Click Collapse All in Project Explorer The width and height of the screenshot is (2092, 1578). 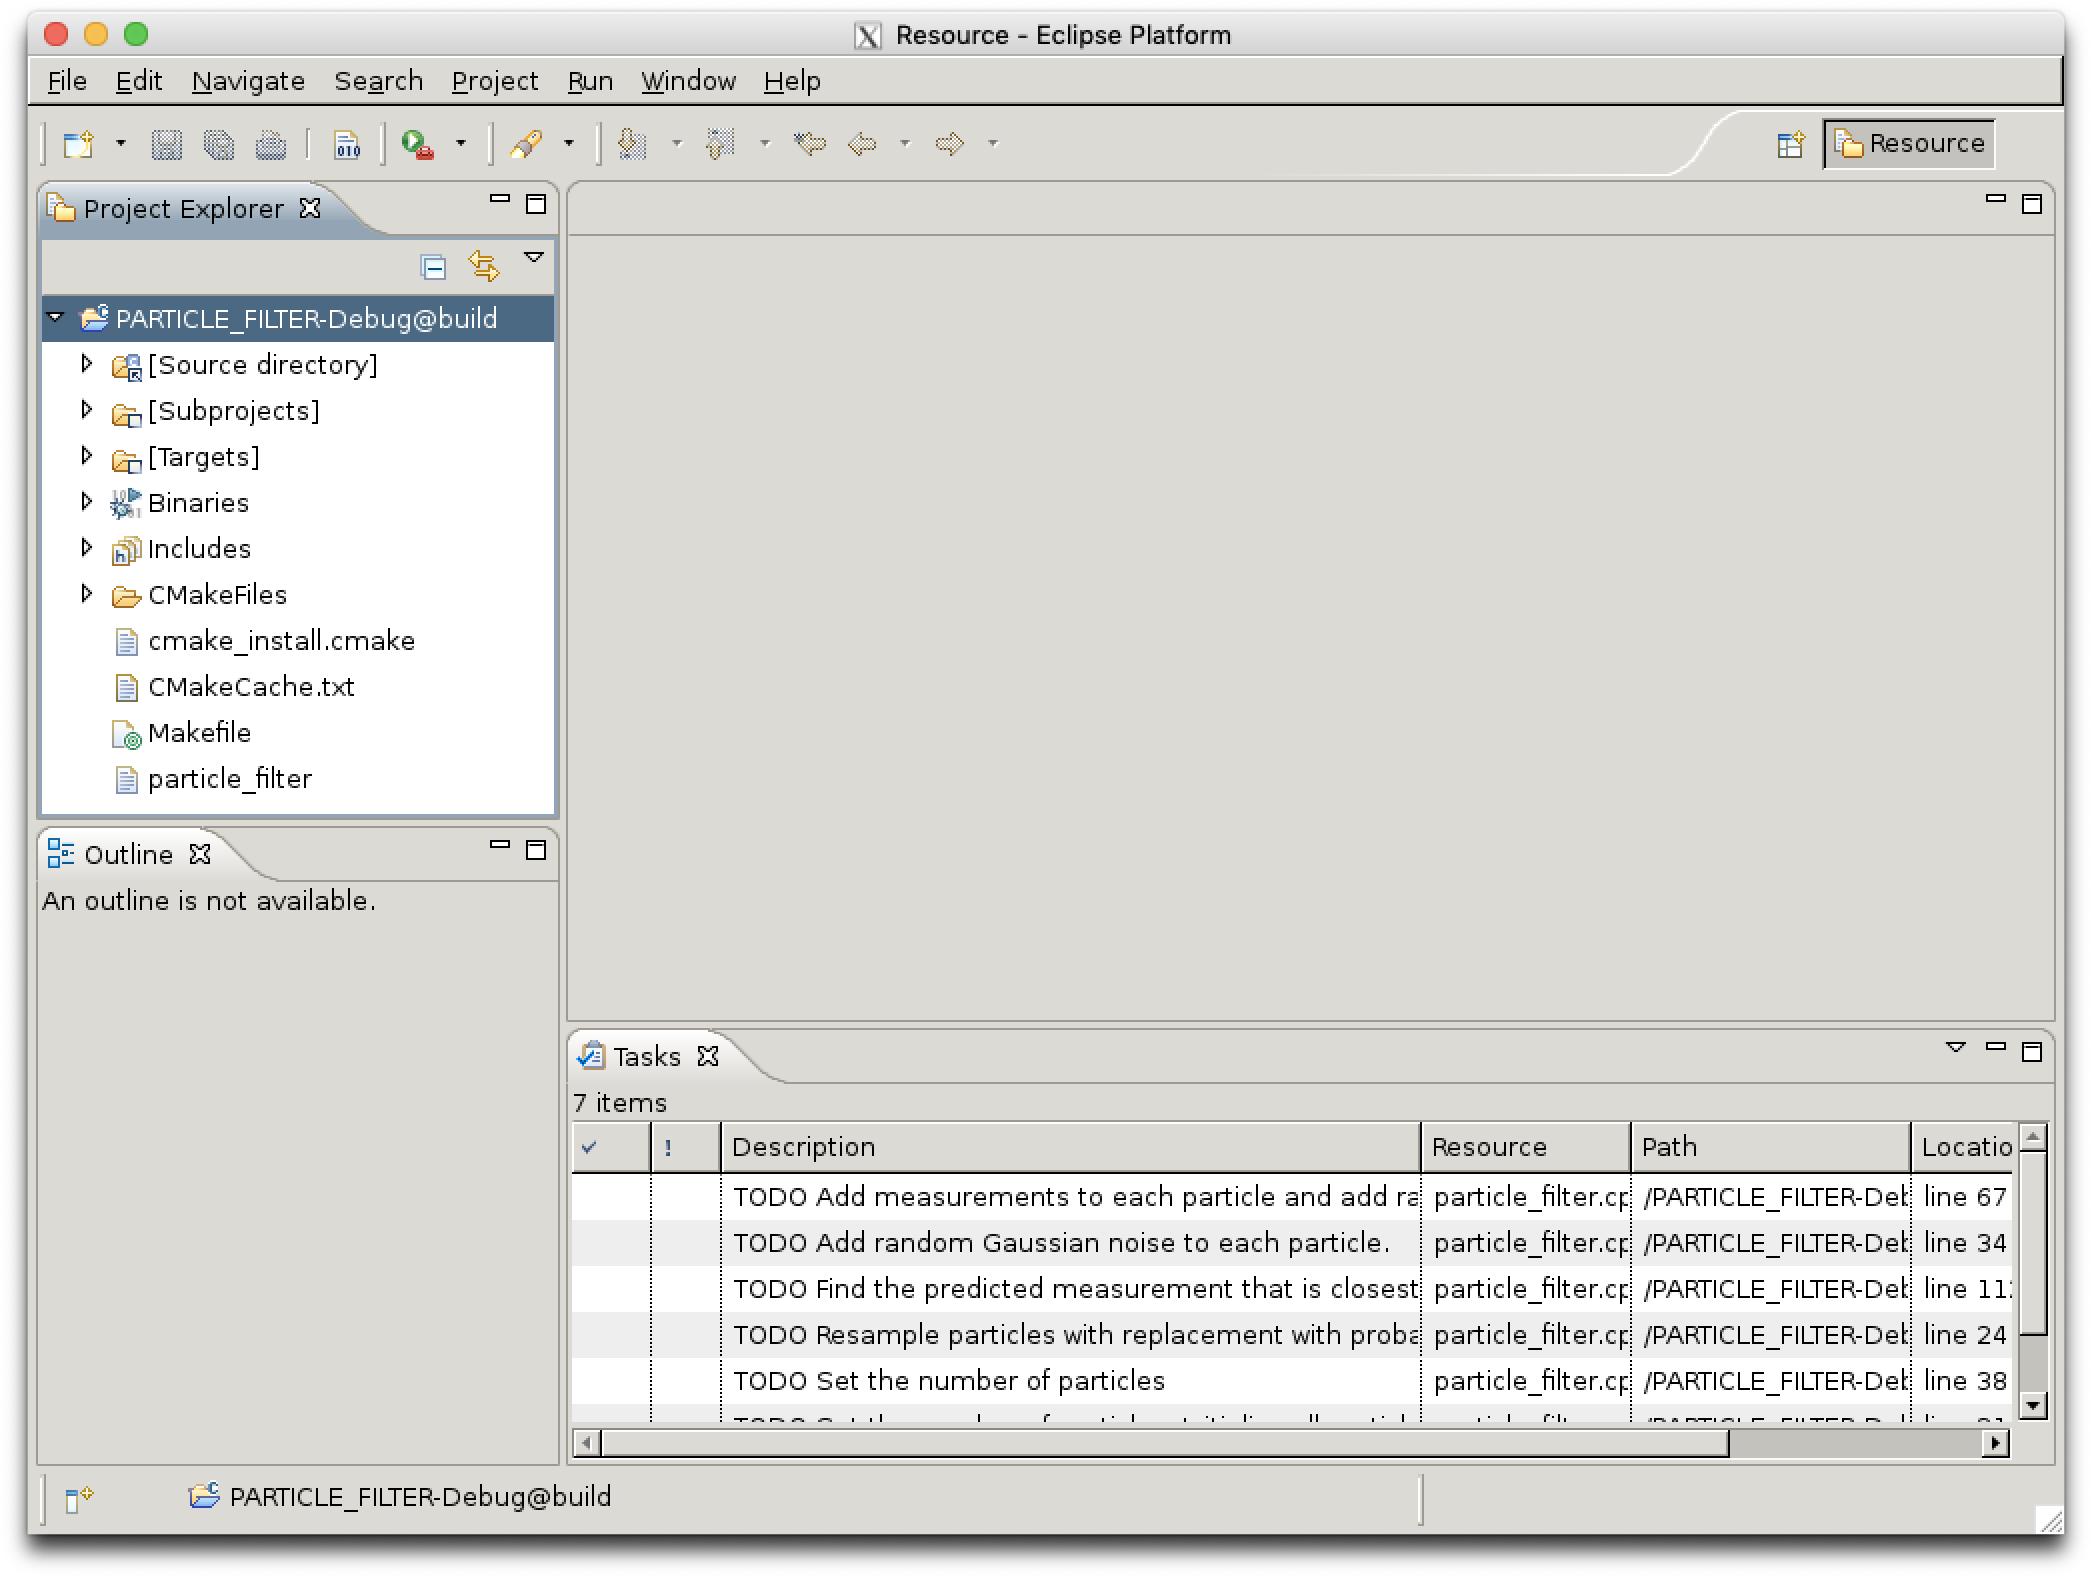coord(433,267)
